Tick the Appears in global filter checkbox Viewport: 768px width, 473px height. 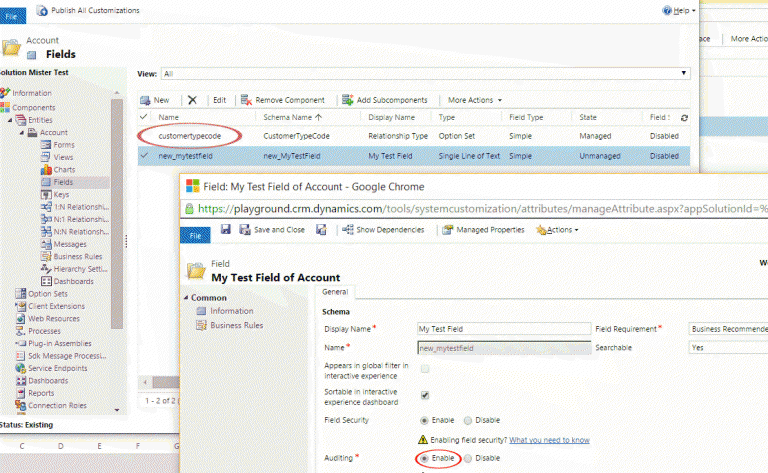point(425,369)
